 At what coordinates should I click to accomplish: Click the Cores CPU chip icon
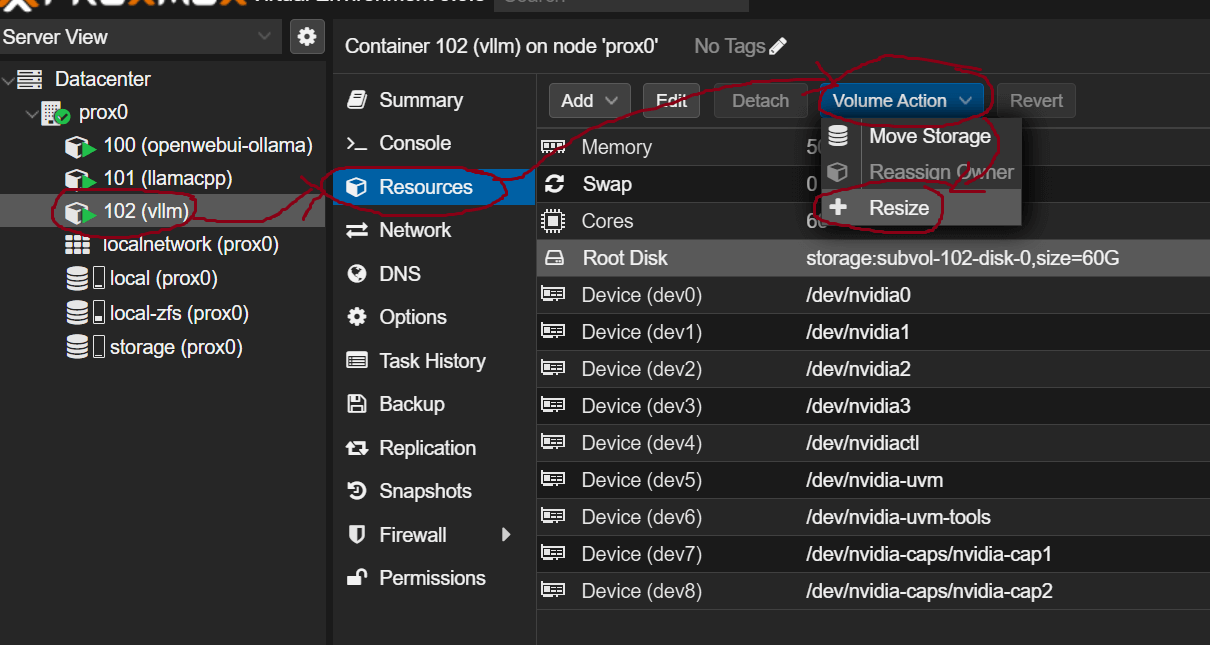click(552, 221)
